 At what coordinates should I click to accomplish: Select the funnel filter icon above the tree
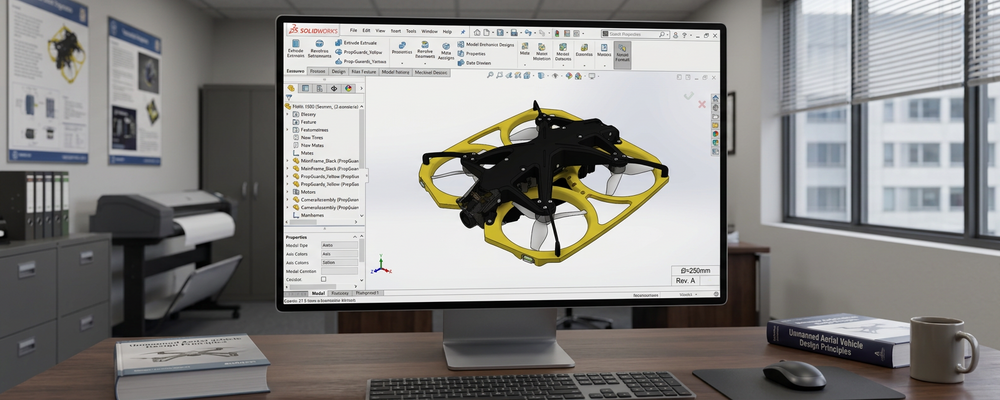[289, 97]
